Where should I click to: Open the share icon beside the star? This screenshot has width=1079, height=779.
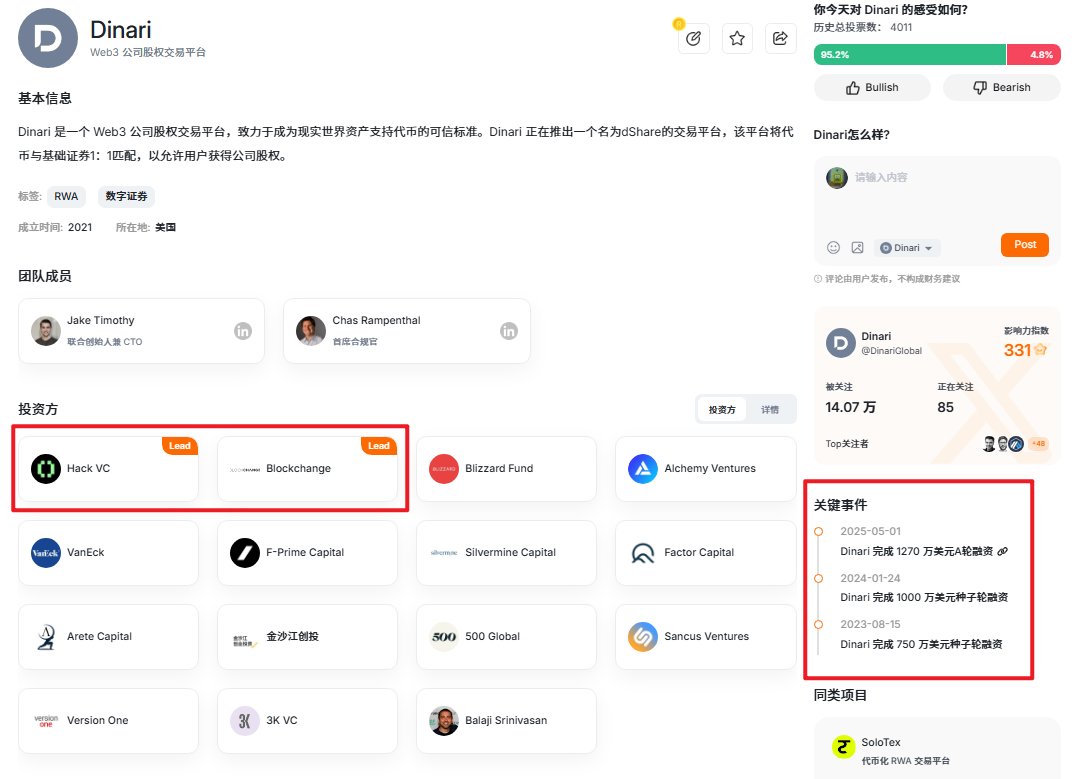point(780,39)
